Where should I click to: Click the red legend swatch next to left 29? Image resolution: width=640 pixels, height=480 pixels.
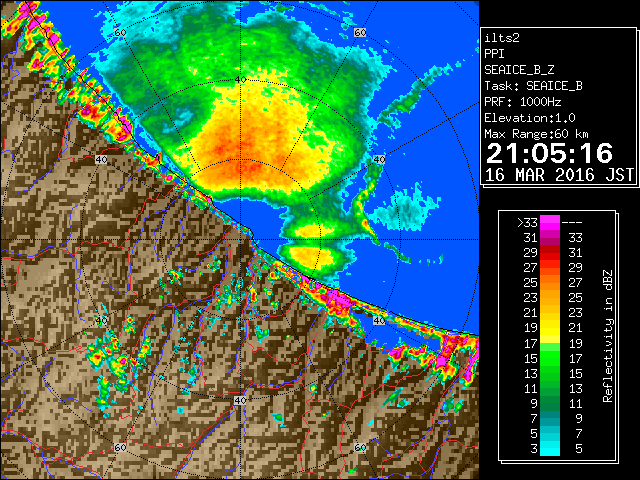pos(550,252)
